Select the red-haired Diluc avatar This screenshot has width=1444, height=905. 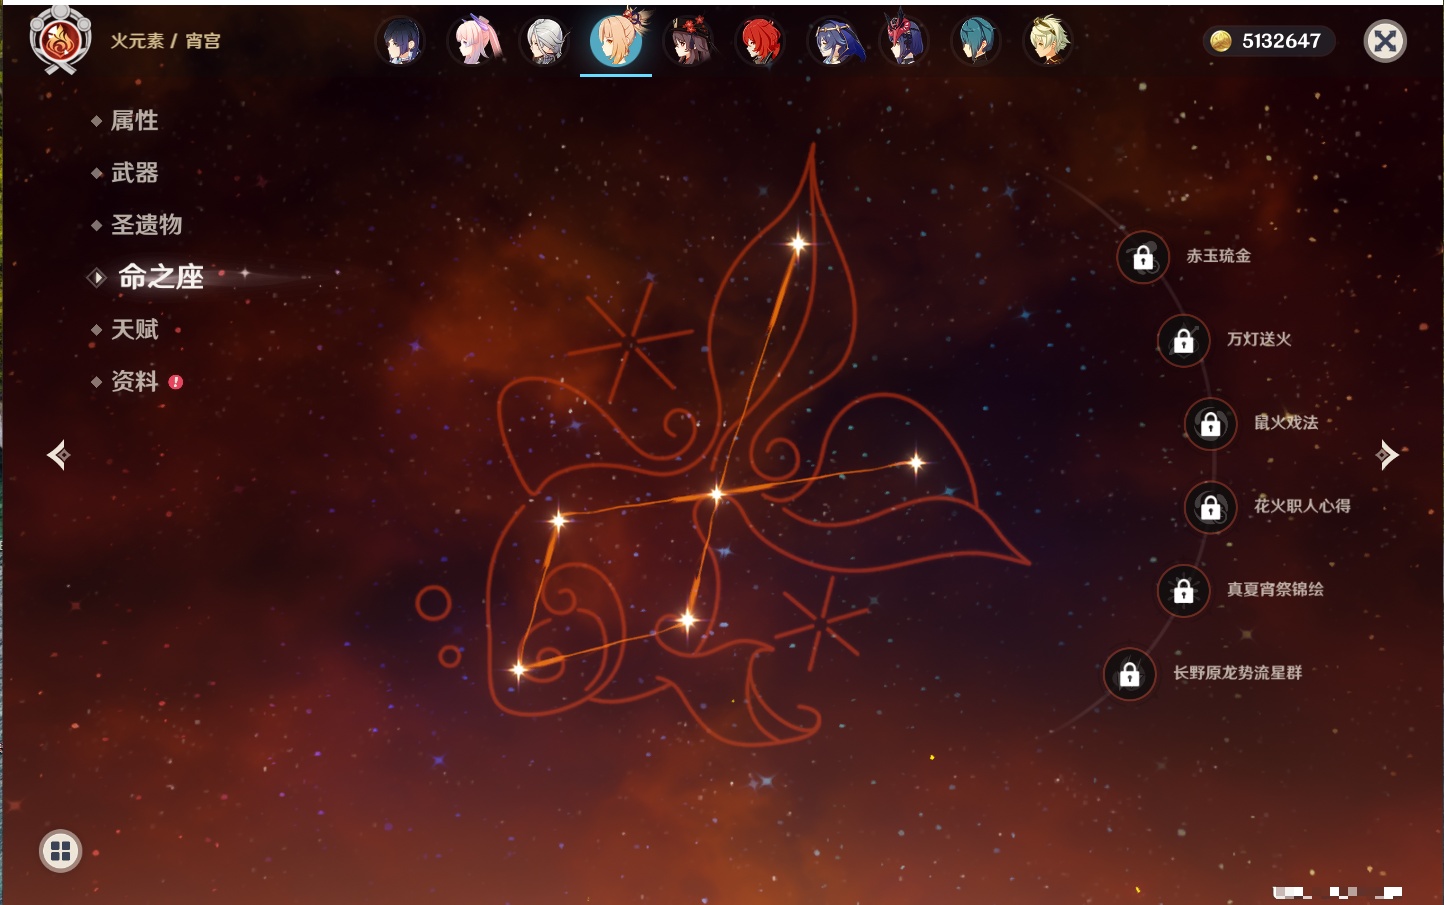click(x=760, y=42)
